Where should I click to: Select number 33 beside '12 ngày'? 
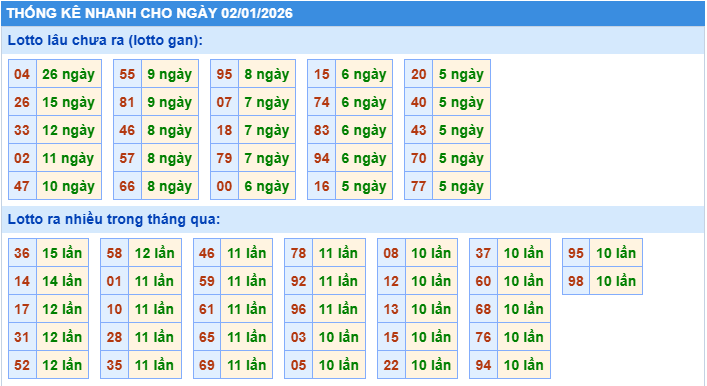[22, 130]
